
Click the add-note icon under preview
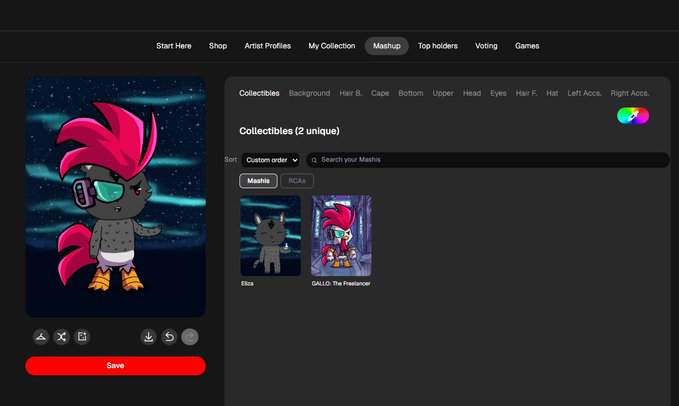point(82,337)
